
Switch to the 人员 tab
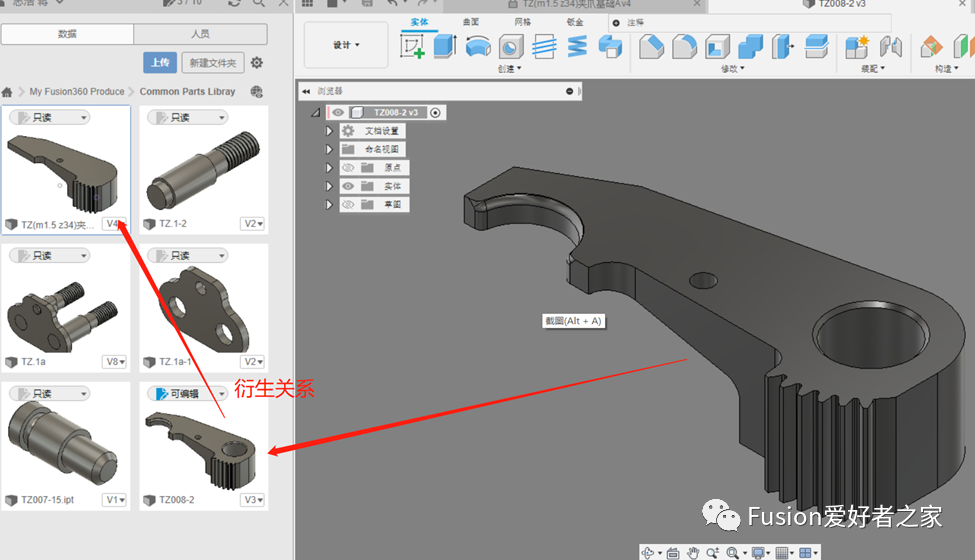[200, 34]
